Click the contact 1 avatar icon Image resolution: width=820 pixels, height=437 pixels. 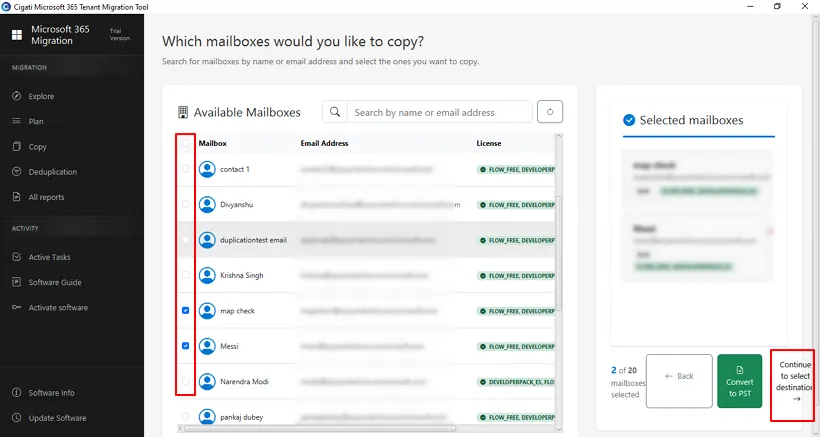(x=207, y=169)
